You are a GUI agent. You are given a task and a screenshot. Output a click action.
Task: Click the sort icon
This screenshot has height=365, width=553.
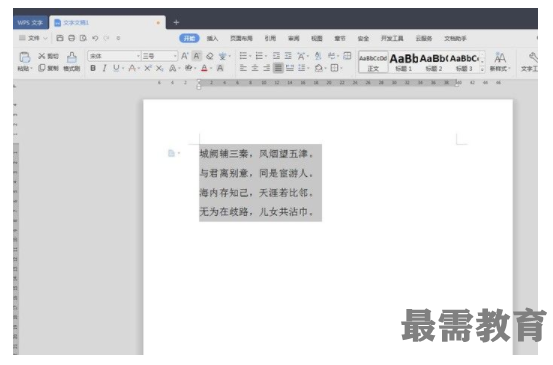(318, 56)
